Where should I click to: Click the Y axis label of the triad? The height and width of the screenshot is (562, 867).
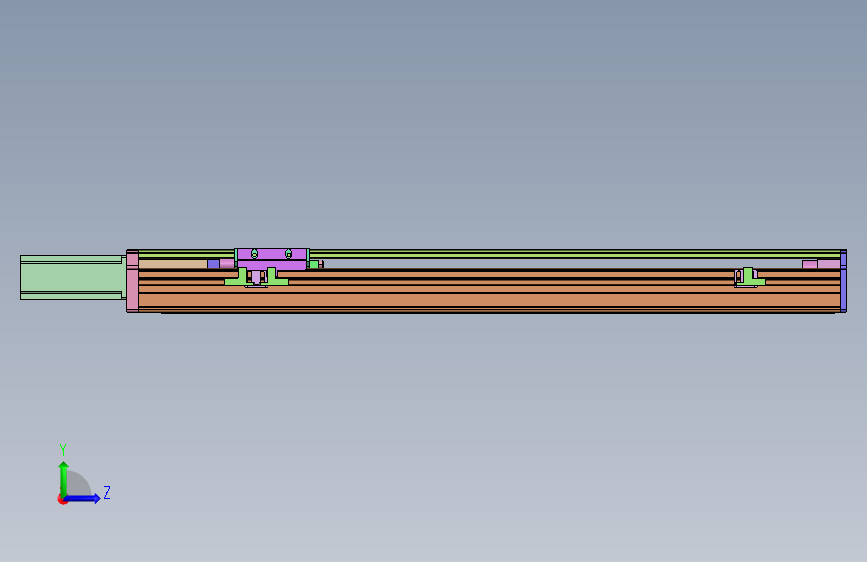pyautogui.click(x=63, y=449)
